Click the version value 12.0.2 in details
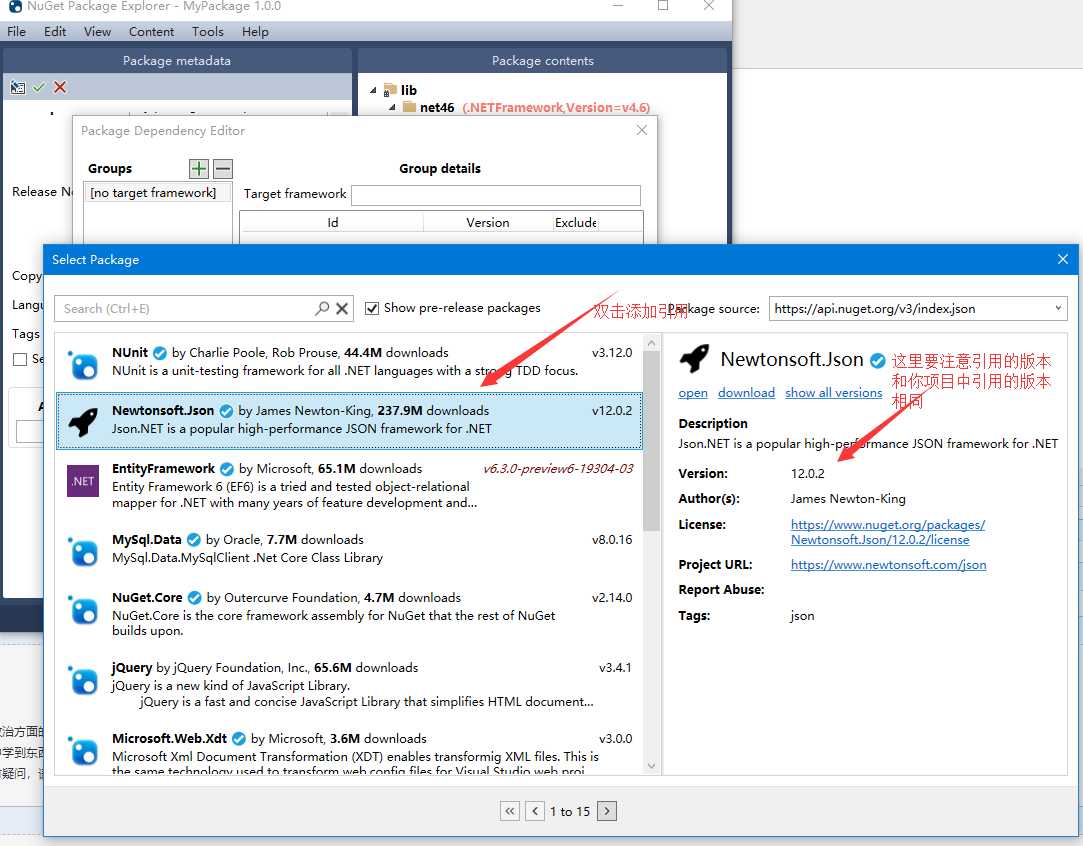 point(807,473)
